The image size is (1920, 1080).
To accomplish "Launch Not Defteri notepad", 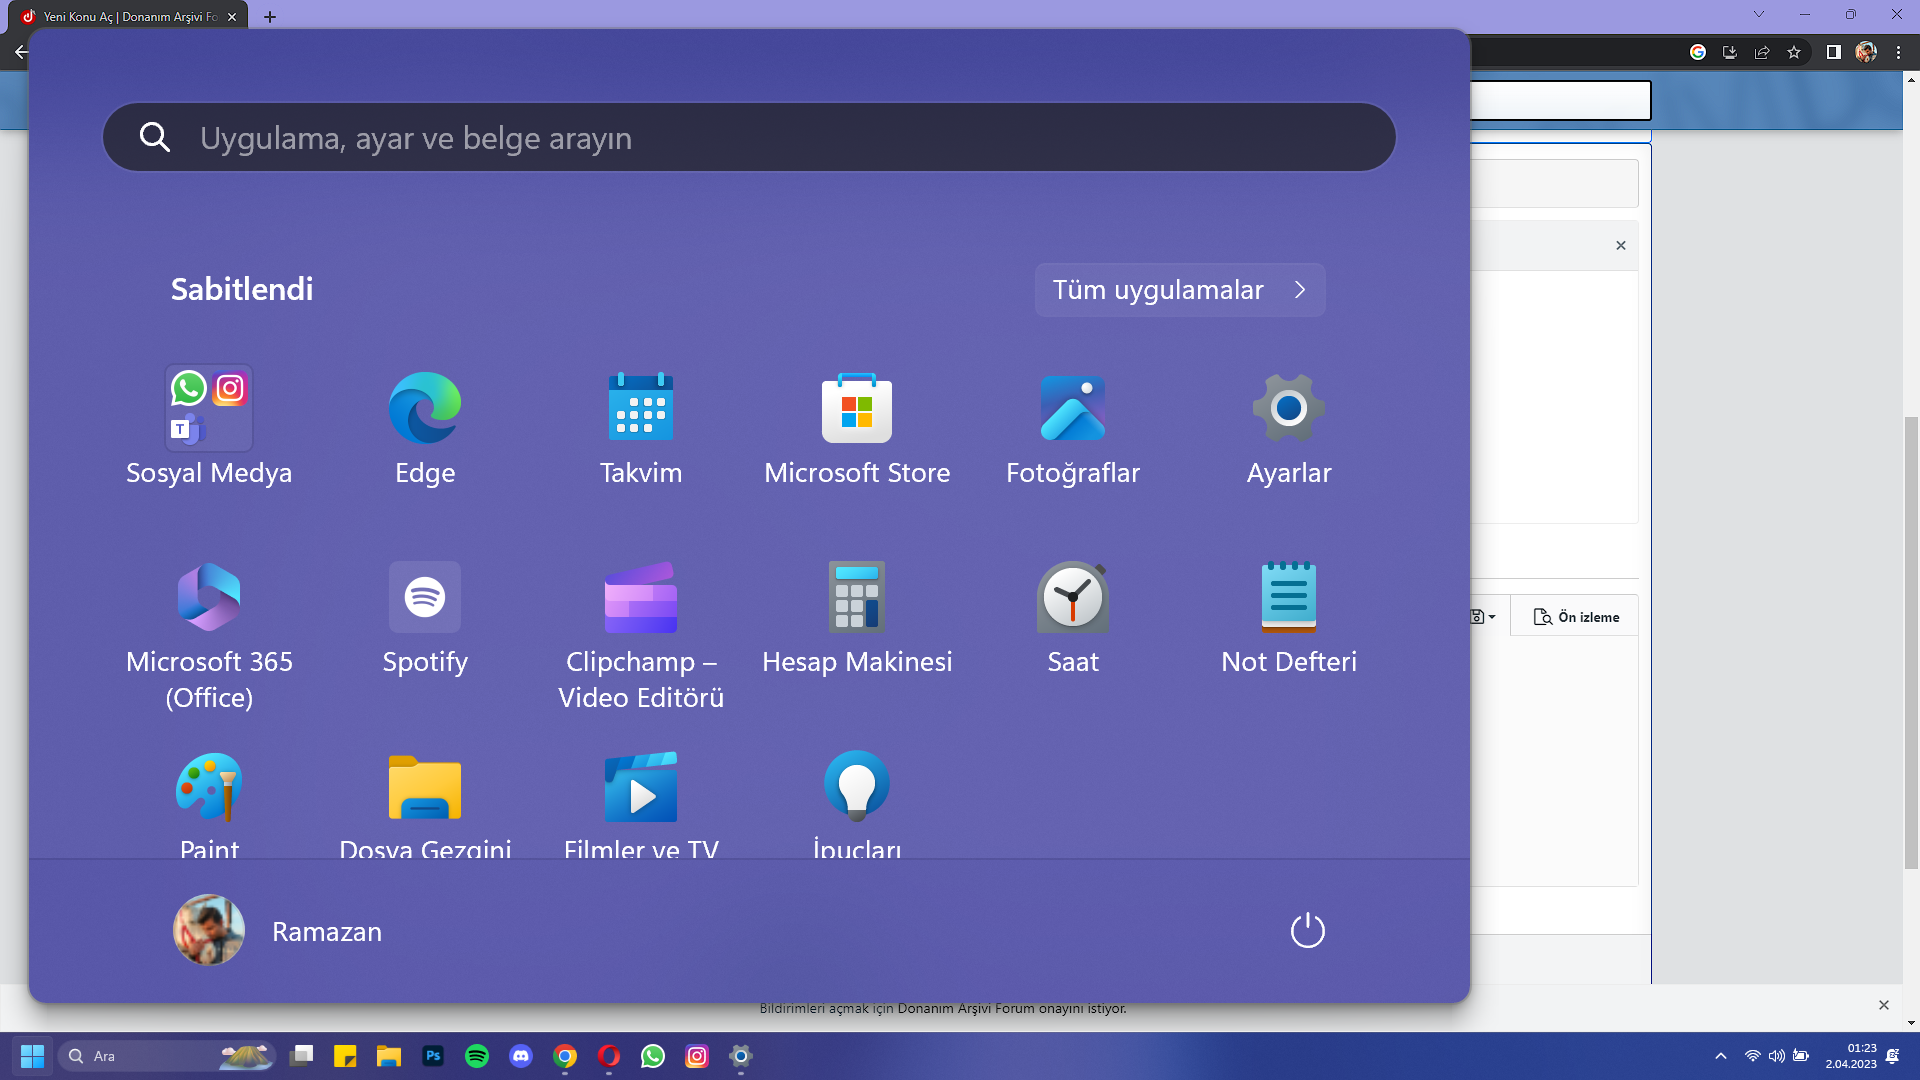I will click(1289, 617).
